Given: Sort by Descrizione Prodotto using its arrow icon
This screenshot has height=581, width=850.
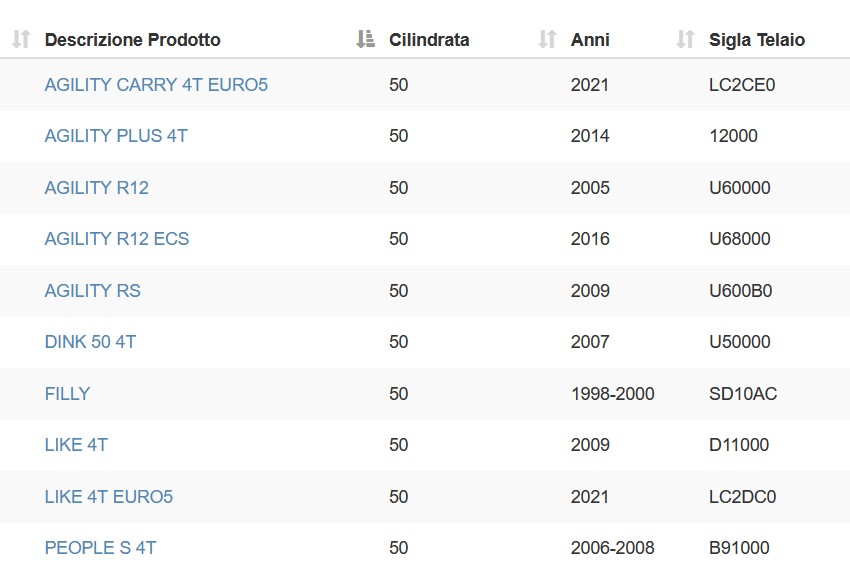Looking at the screenshot, I should tap(21, 39).
